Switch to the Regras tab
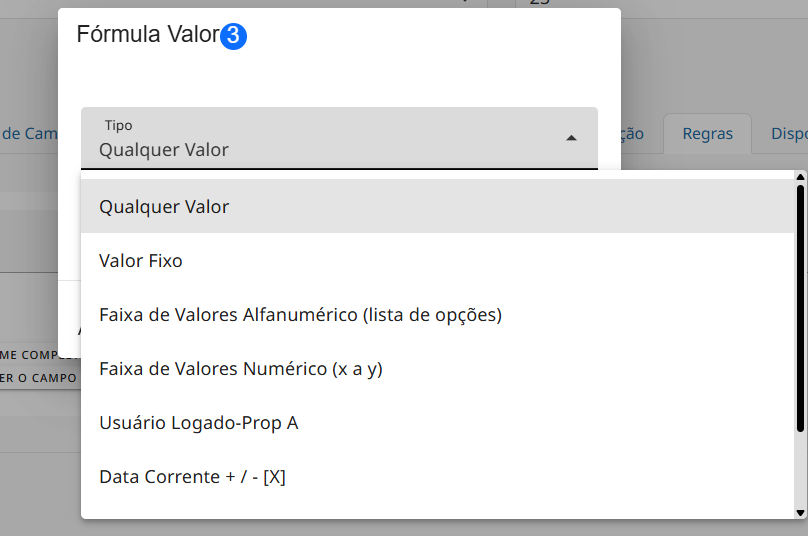The image size is (808, 536). tap(708, 133)
